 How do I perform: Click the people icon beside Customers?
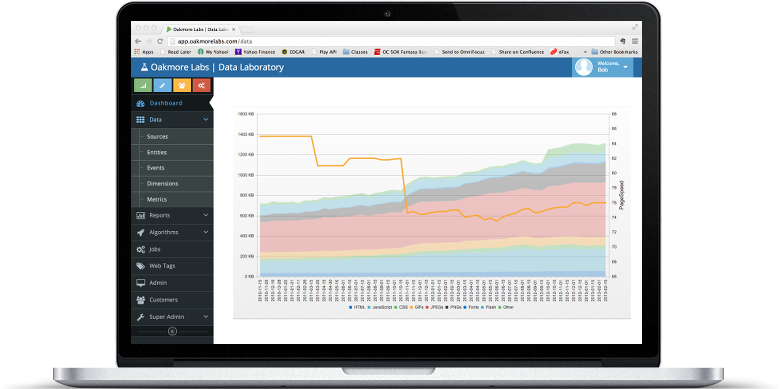(140, 300)
